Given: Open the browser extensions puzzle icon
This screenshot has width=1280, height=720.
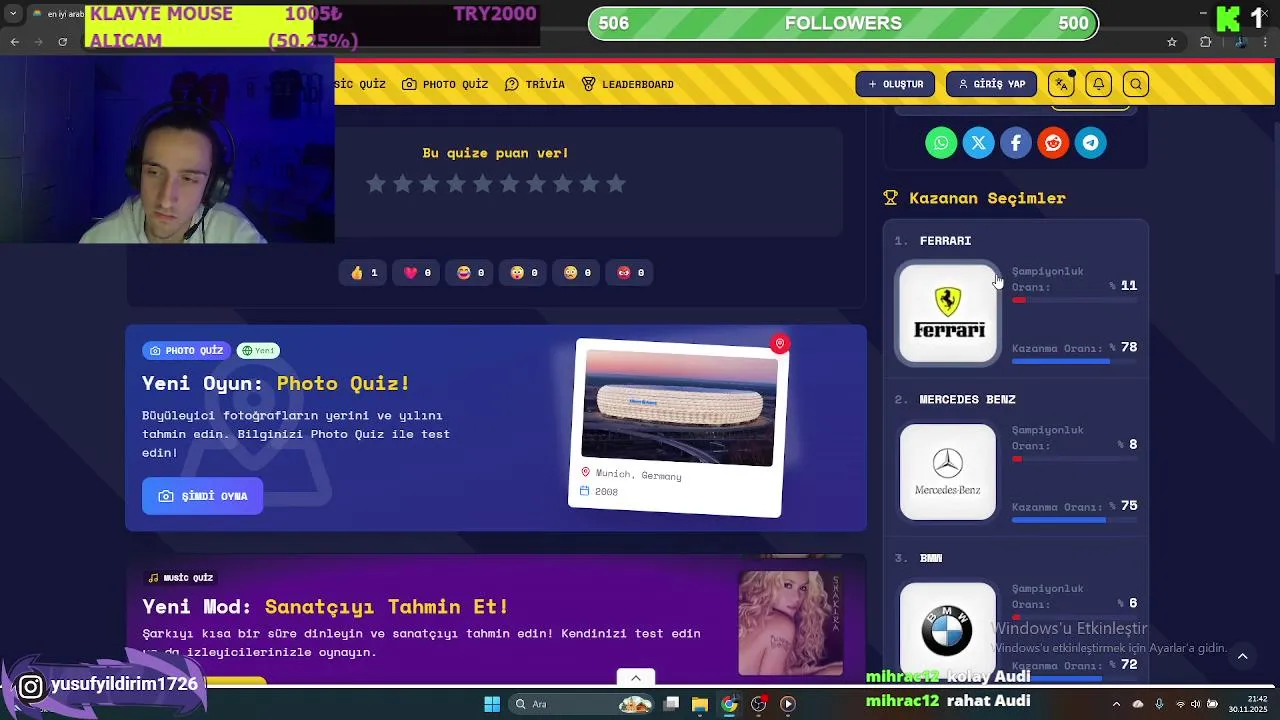Looking at the screenshot, I should point(1206,42).
